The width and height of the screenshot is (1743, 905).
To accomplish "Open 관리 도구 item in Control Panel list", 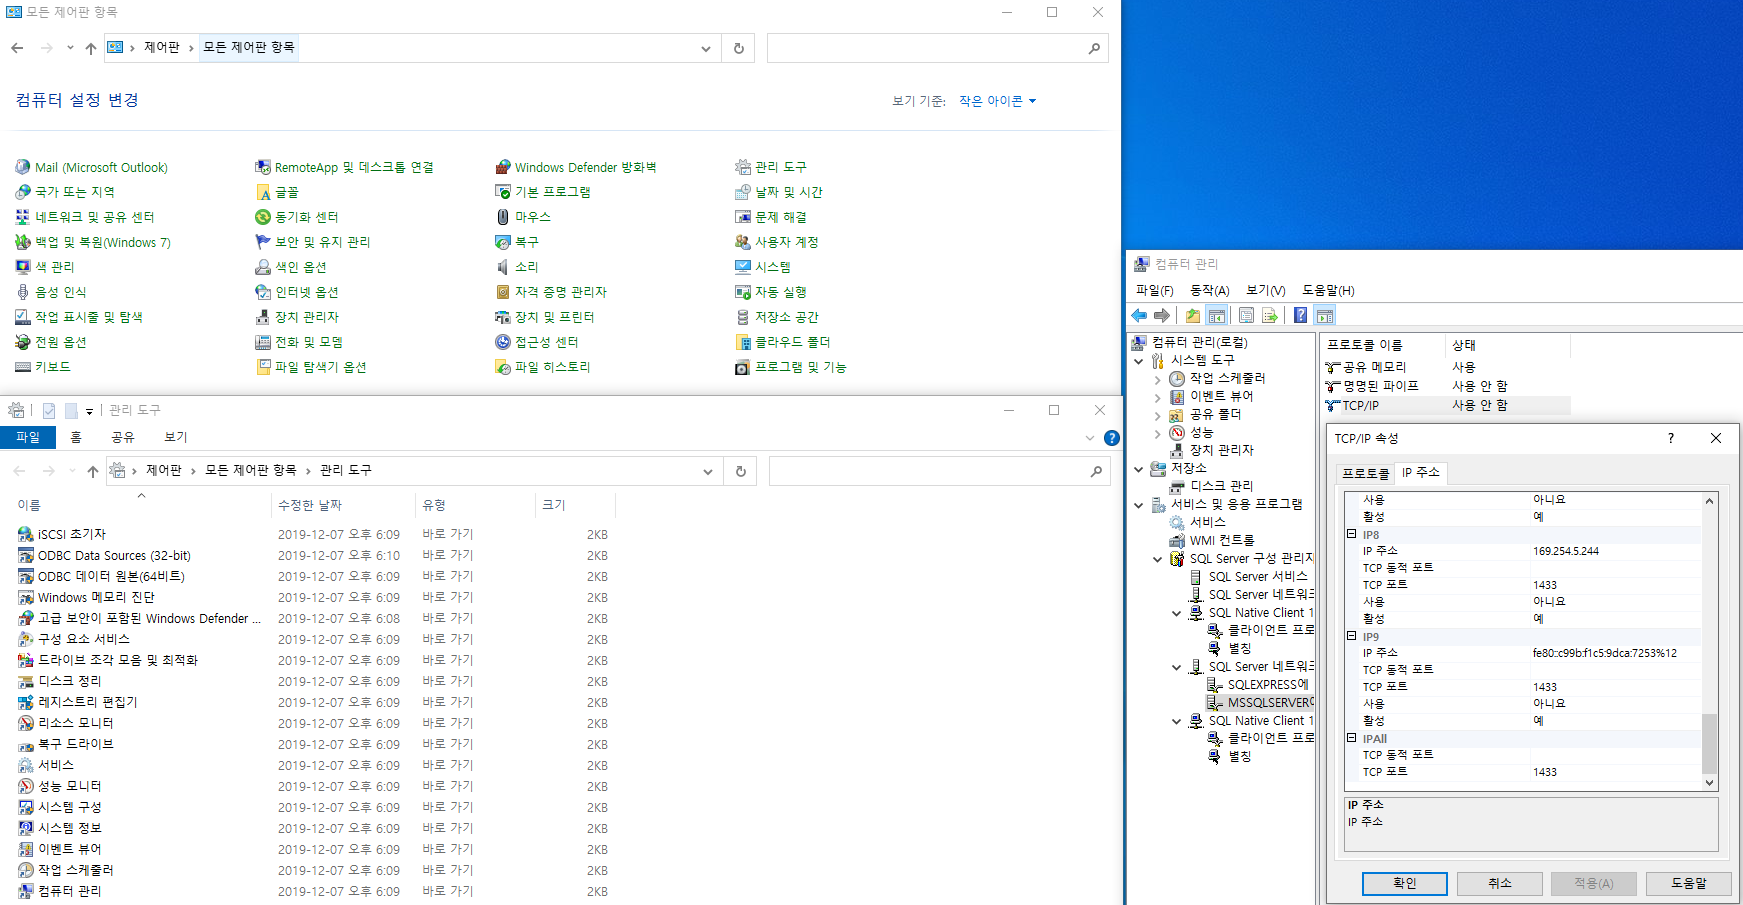I will 771,167.
